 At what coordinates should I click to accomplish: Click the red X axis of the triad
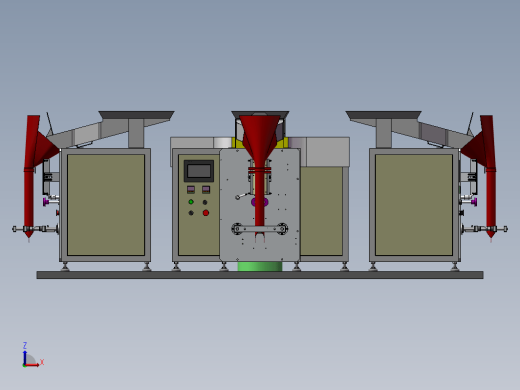[32, 365]
